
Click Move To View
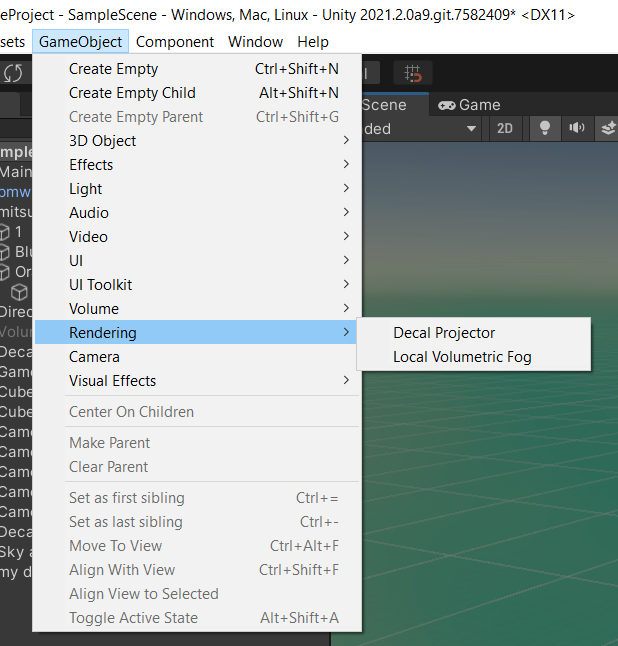(197, 545)
